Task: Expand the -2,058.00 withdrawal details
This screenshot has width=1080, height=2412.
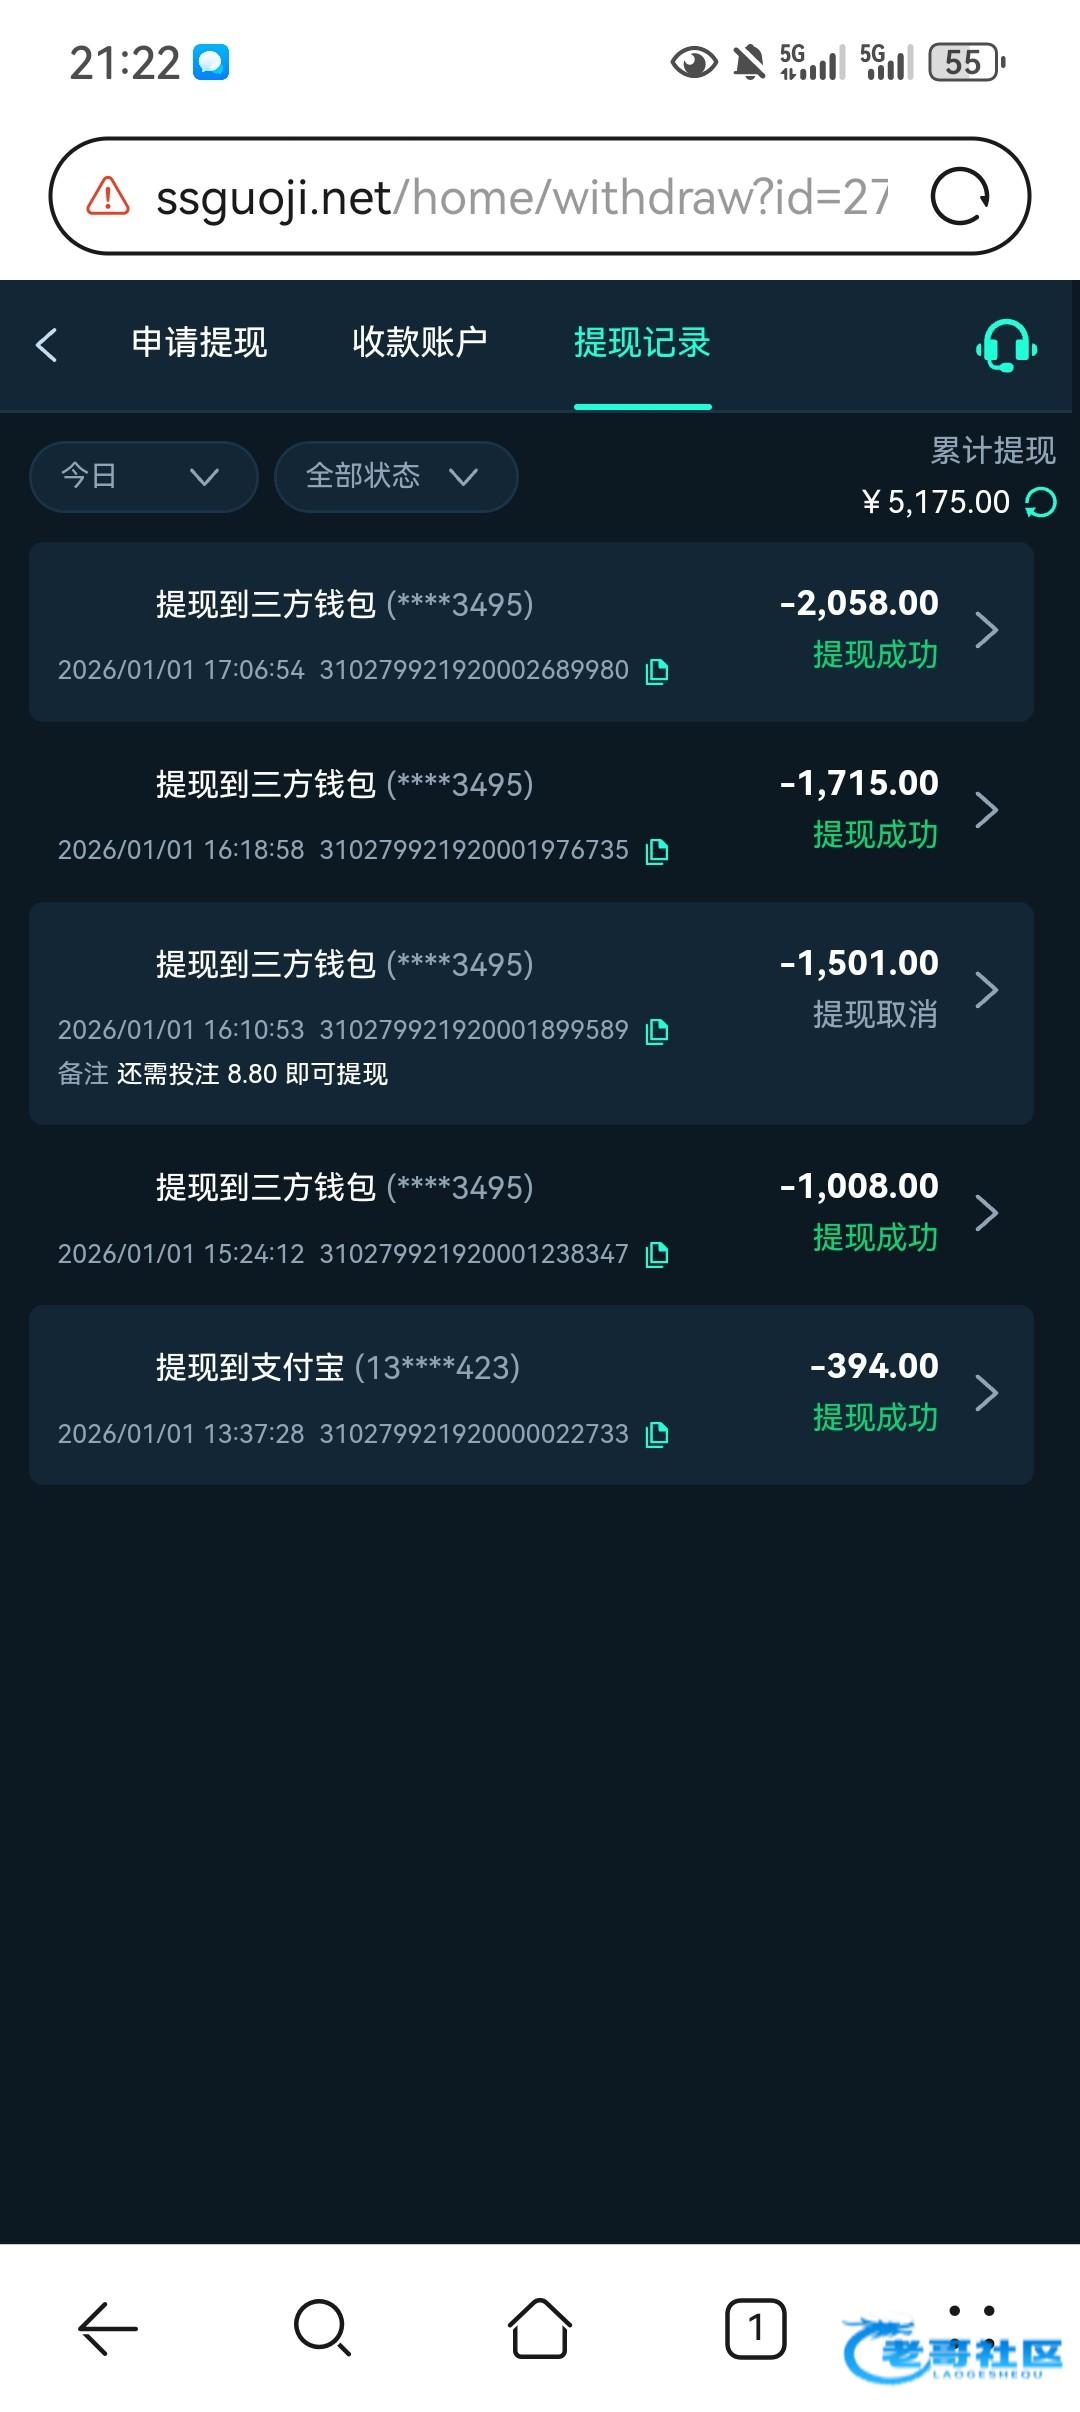Action: [x=986, y=630]
